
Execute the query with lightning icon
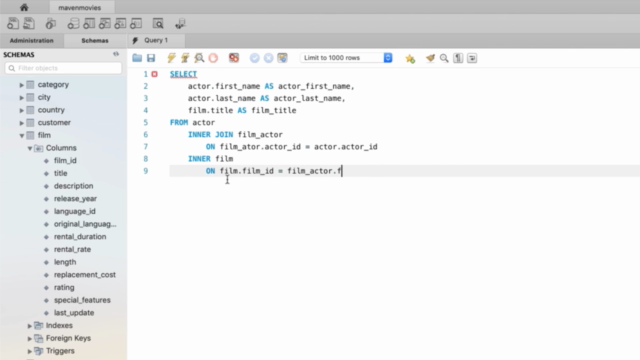[x=171, y=58]
